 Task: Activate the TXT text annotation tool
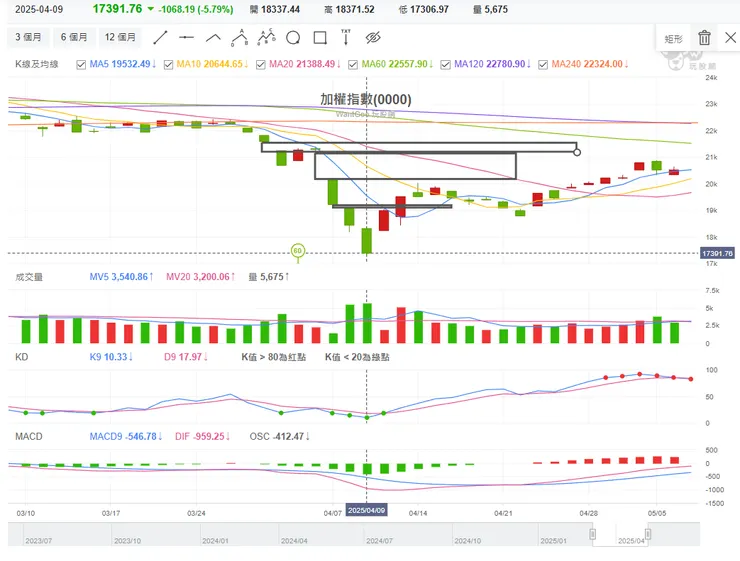click(346, 37)
